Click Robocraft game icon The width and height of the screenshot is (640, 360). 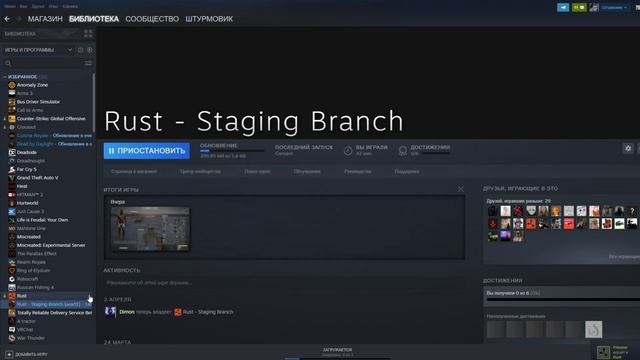(12, 279)
